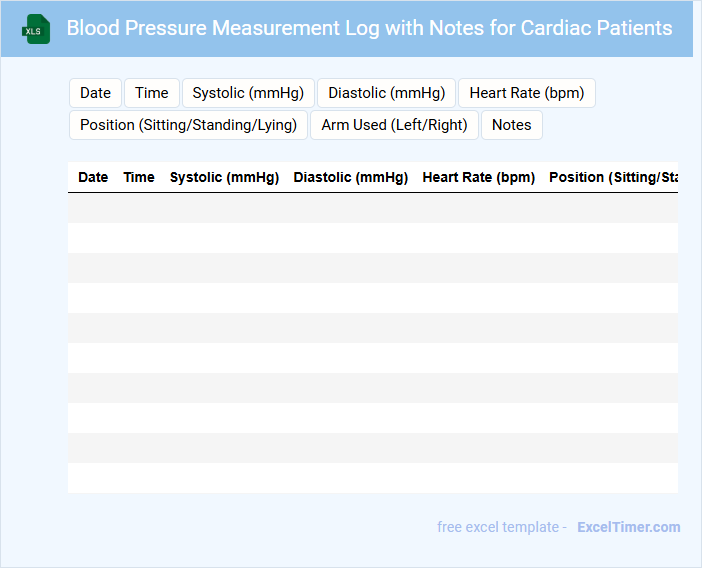The width and height of the screenshot is (702, 568).
Task: Click the blue page title banner text
Action: [369, 28]
